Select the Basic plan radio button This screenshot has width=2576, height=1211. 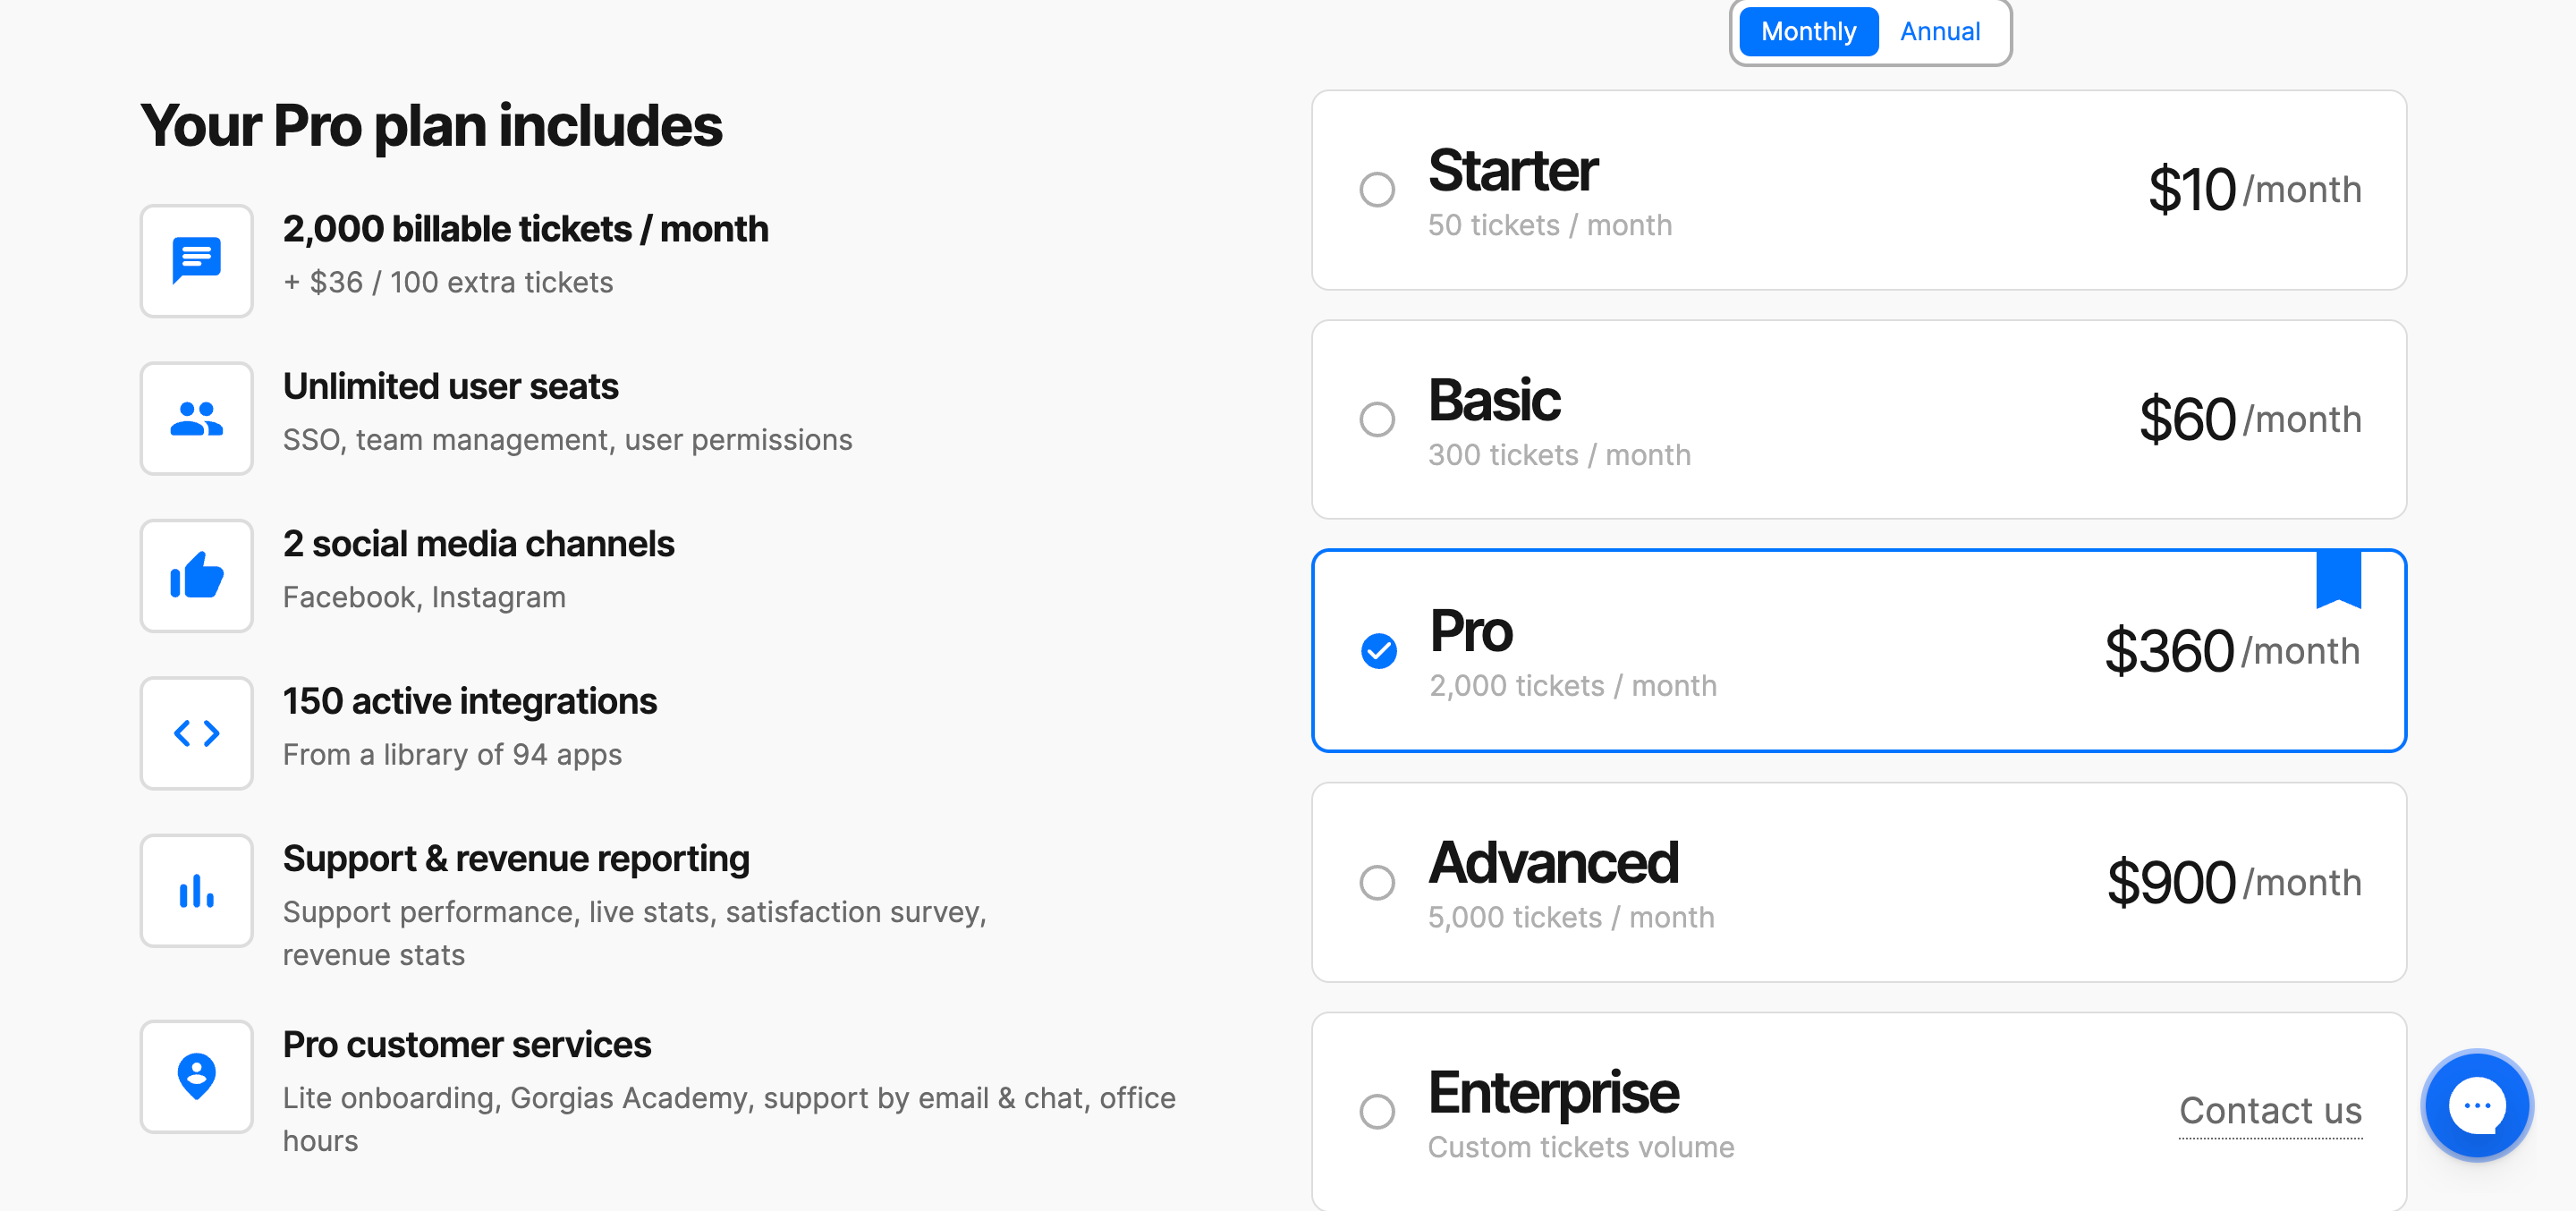1377,419
